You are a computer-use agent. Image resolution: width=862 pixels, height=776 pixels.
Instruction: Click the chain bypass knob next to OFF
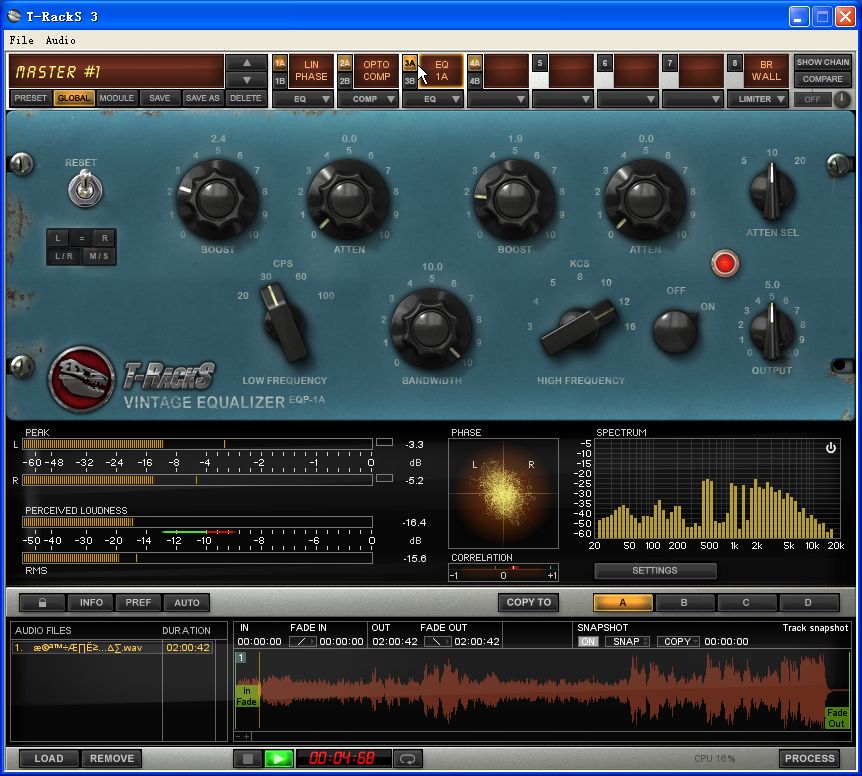pyautogui.click(x=841, y=99)
